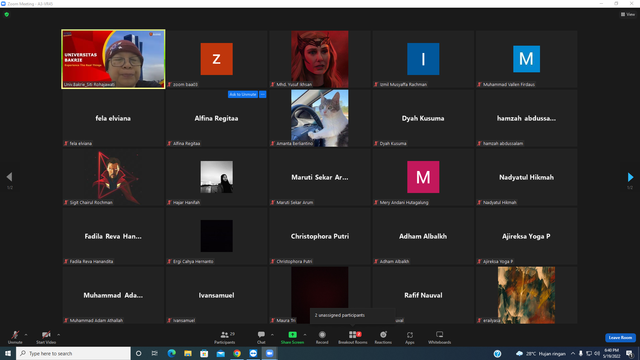Viewport: 640px width, 360px height.
Task: Select hamzah abdussalam tile
Action: pos(526,118)
